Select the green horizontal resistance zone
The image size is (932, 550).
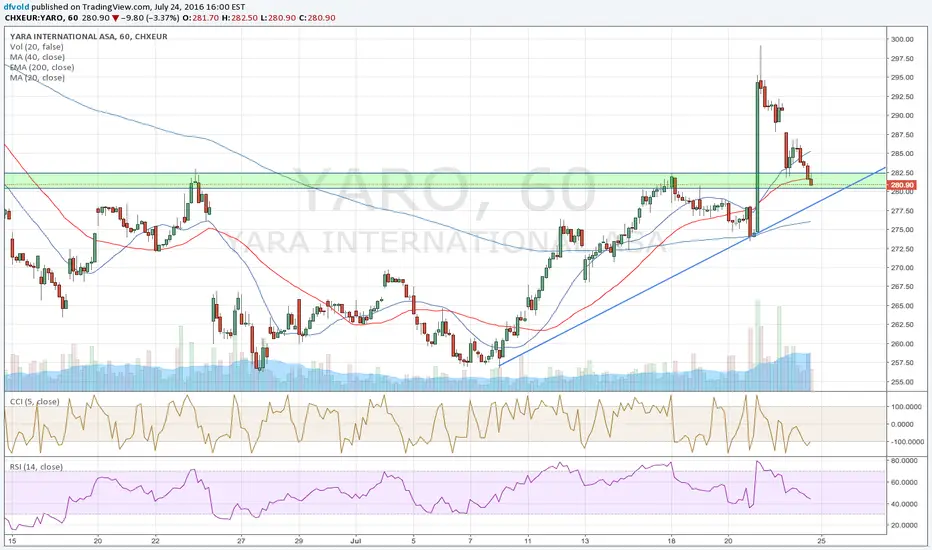[445, 181]
